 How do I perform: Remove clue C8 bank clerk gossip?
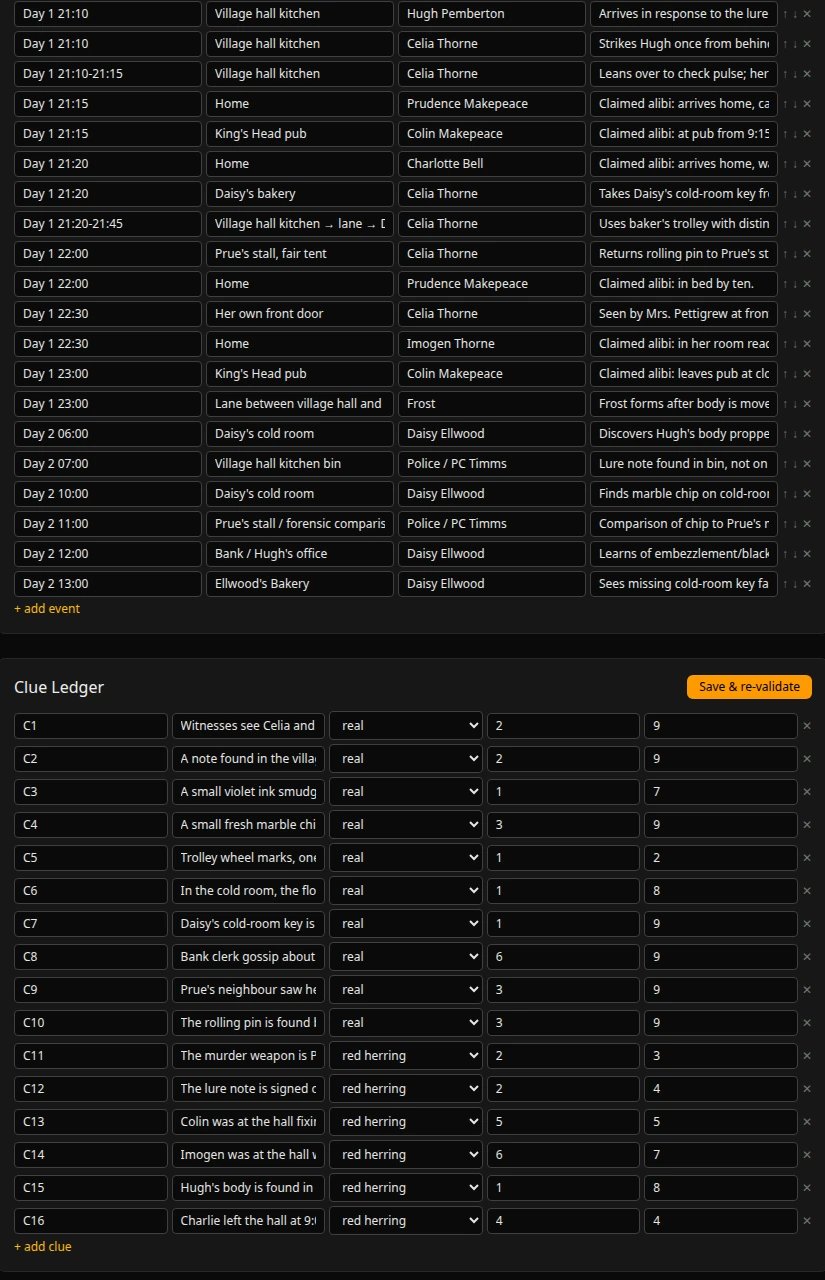click(807, 957)
